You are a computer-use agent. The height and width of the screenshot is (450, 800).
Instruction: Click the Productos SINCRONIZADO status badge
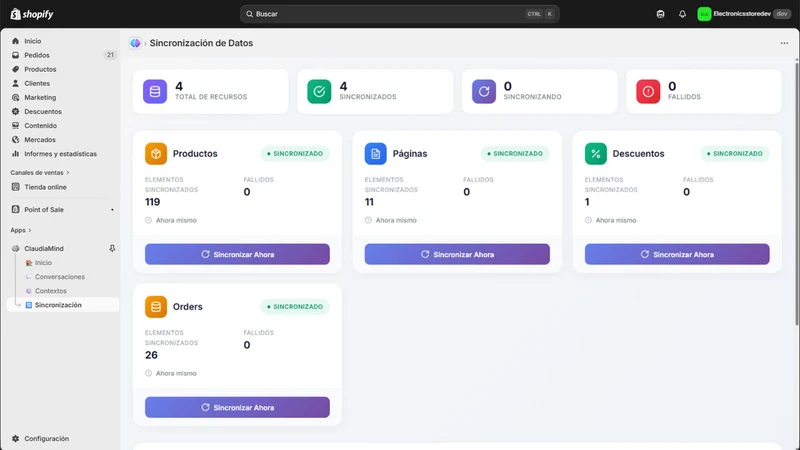coord(295,154)
